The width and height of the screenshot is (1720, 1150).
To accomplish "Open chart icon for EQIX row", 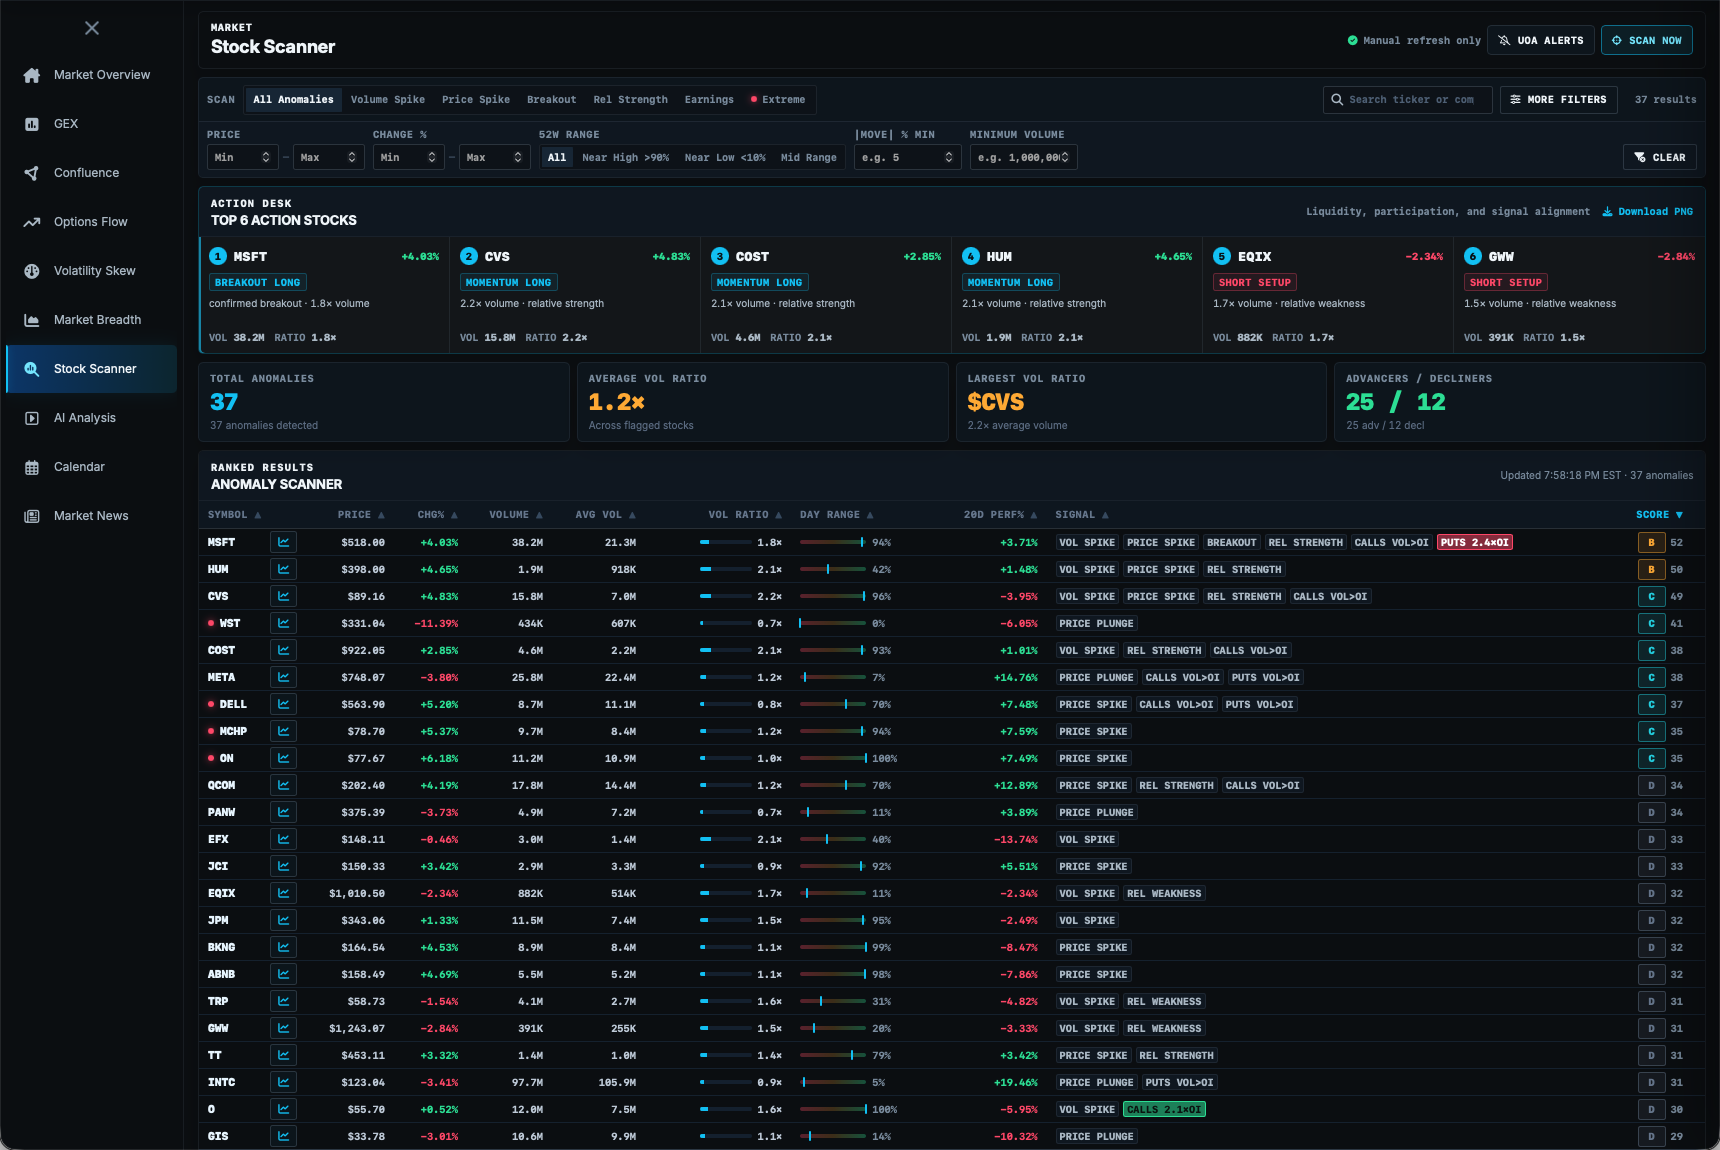I will click(x=283, y=893).
